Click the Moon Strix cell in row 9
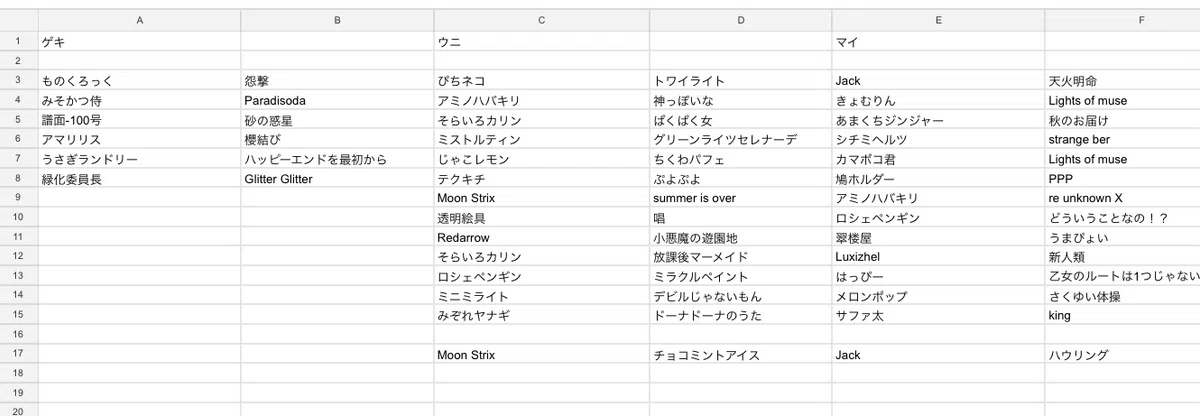Viewport: 1200px width, 416px height. pos(541,198)
